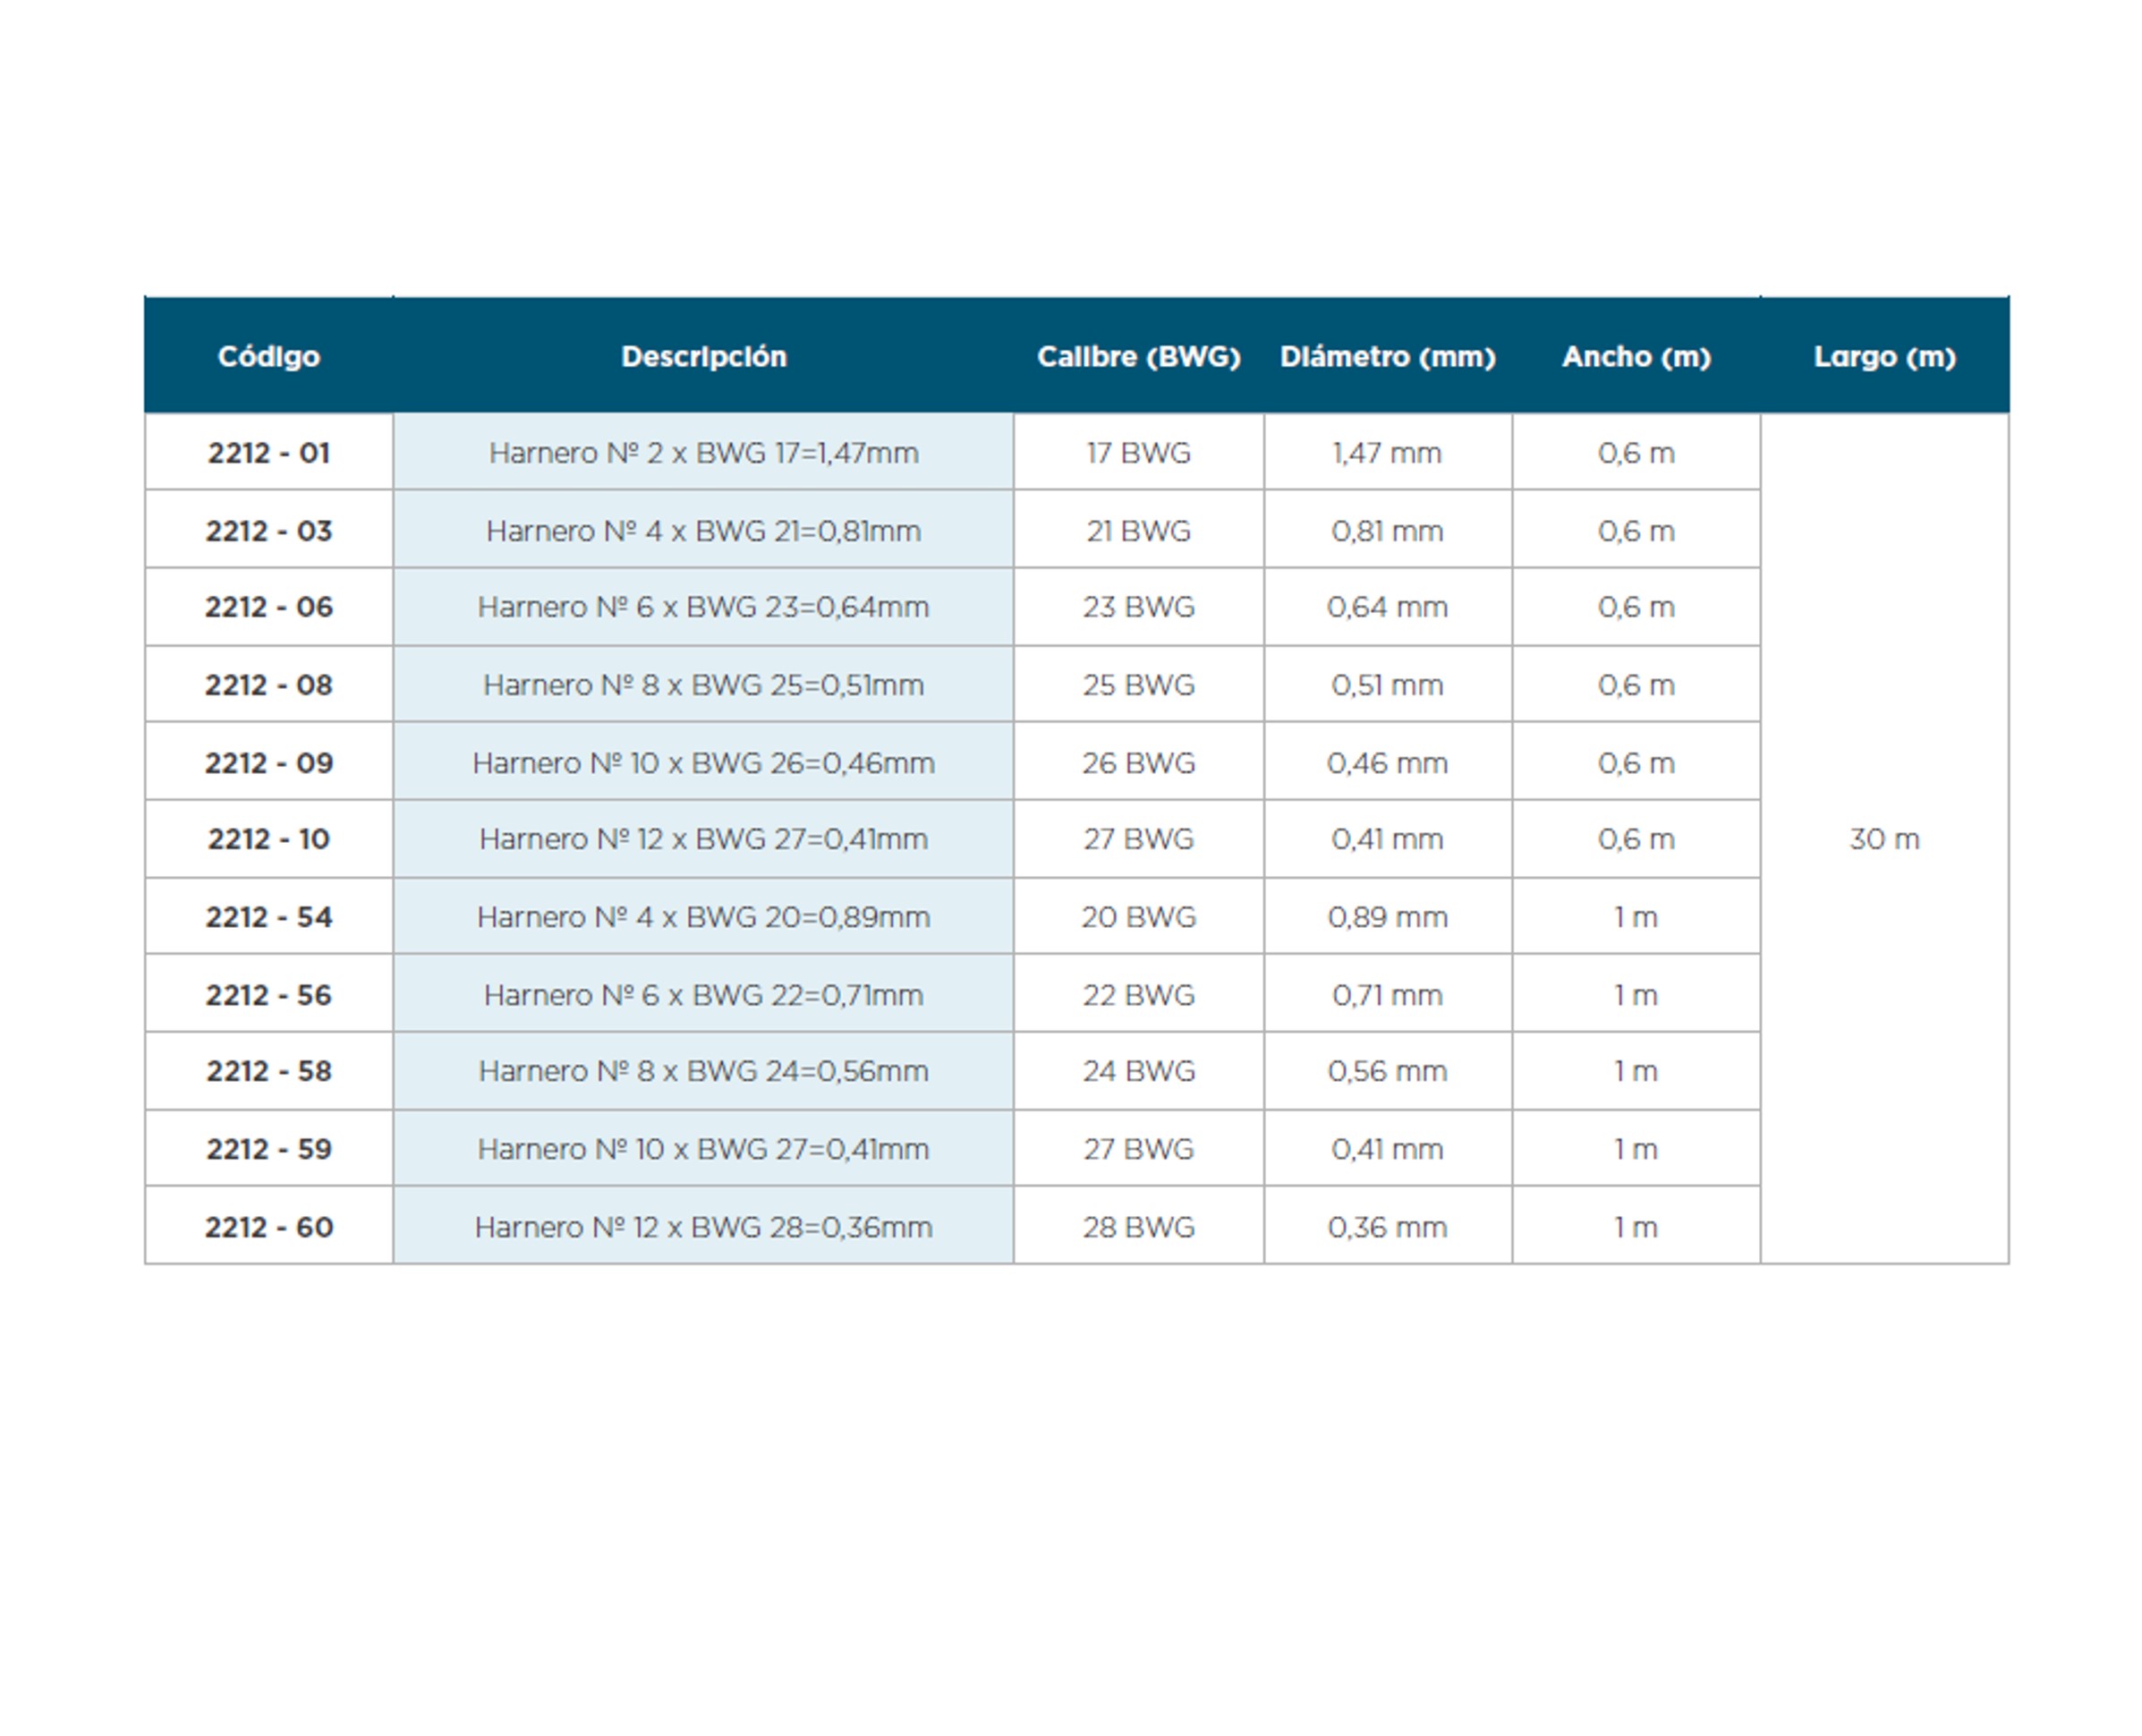
Task: Click the 1,47 mm diameter cell
Action: (1387, 452)
